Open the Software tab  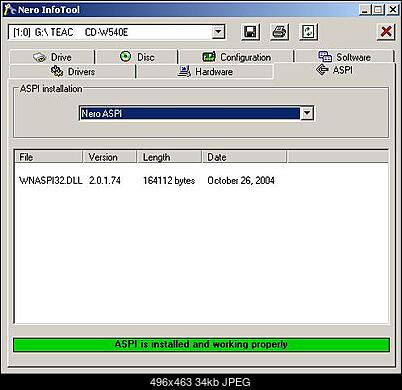click(x=344, y=57)
